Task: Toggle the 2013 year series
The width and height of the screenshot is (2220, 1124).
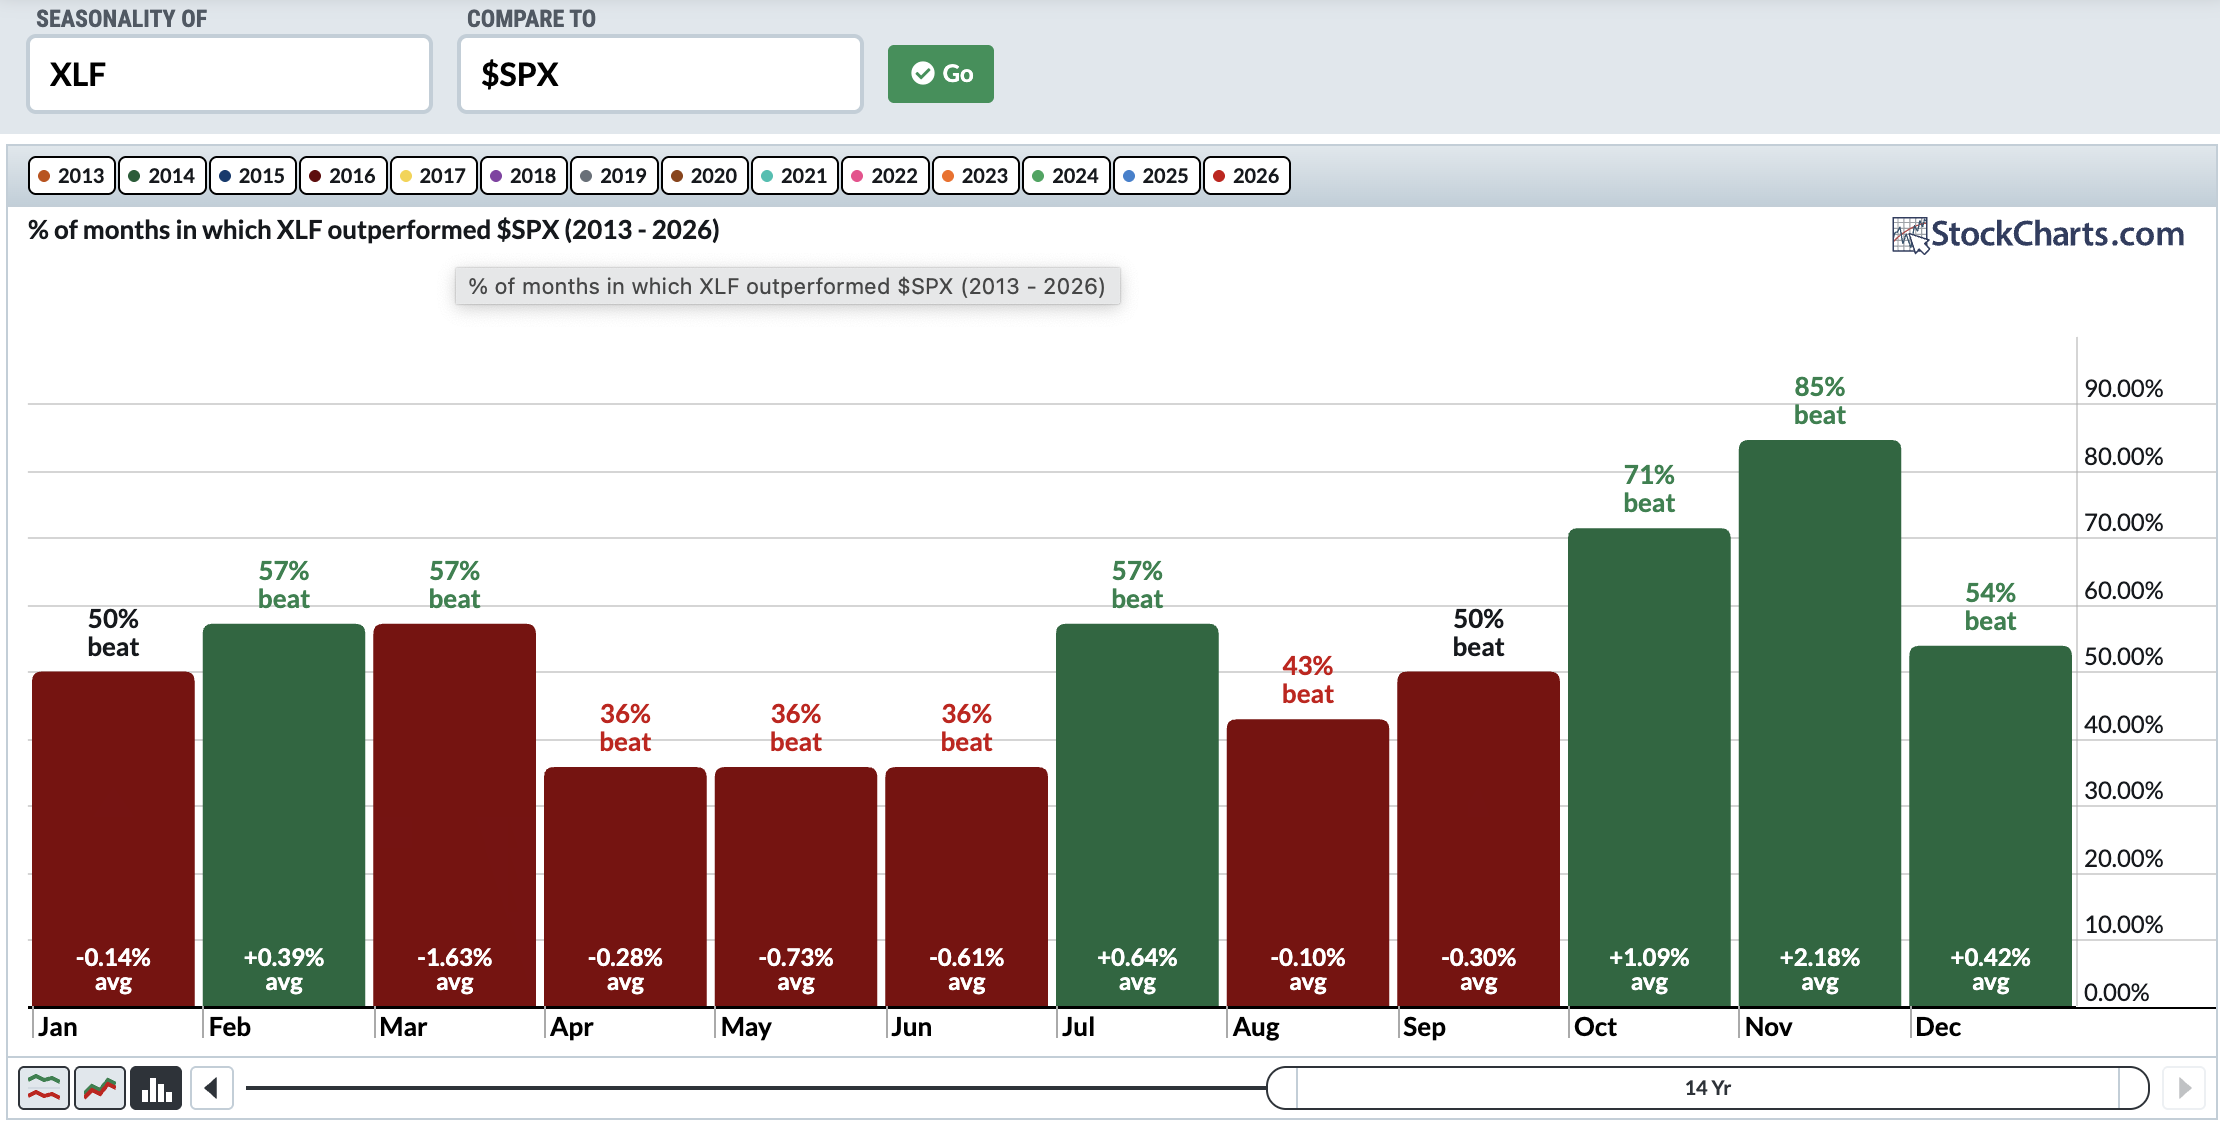Action: [x=72, y=176]
